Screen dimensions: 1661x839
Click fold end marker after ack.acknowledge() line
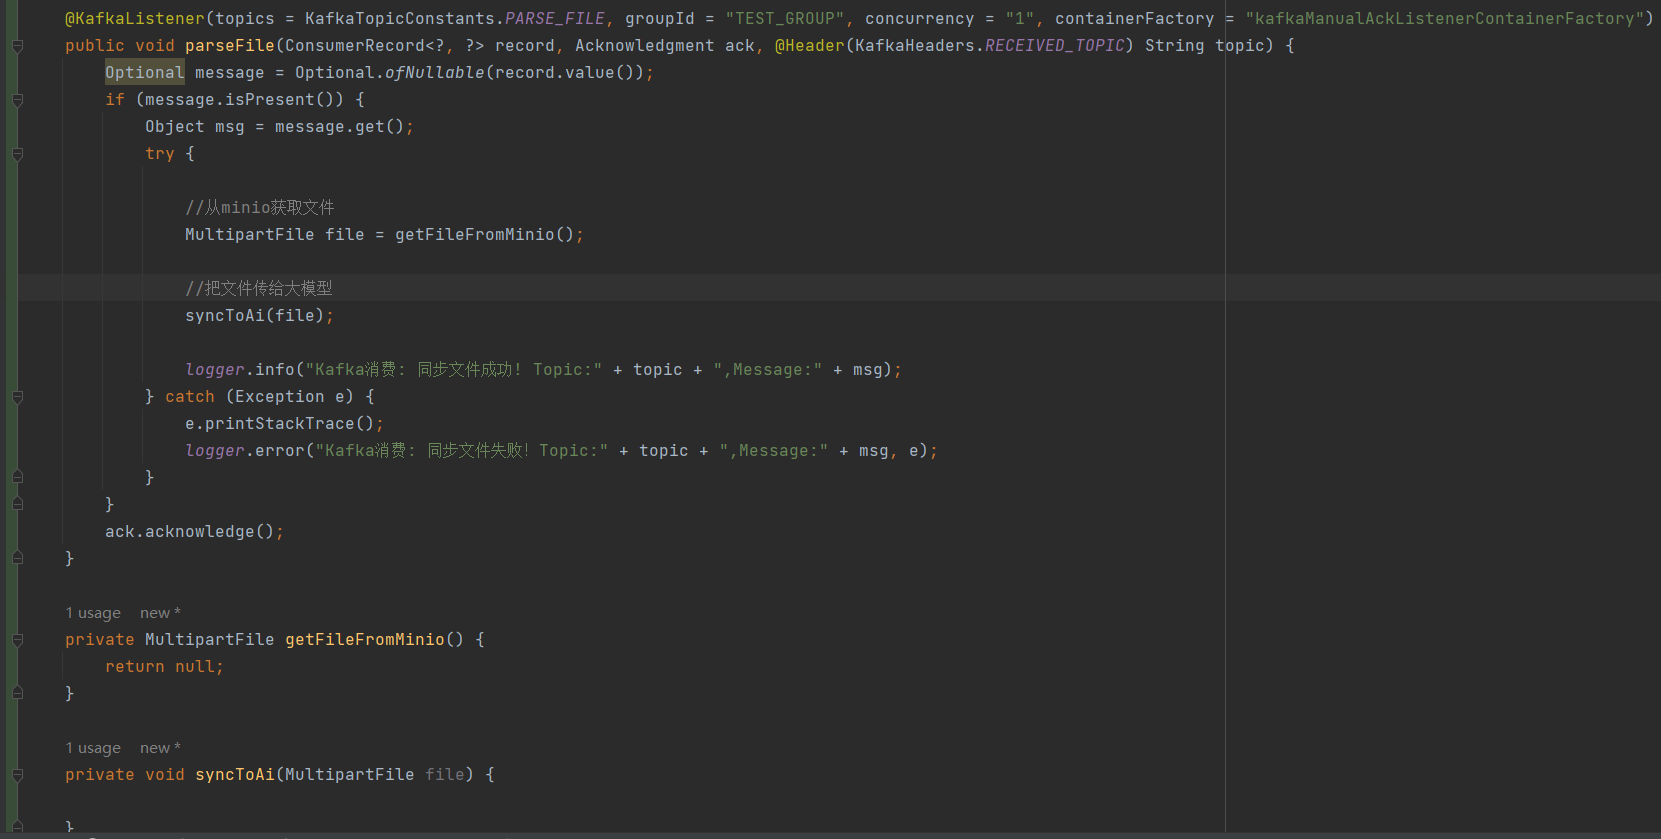[17, 558]
